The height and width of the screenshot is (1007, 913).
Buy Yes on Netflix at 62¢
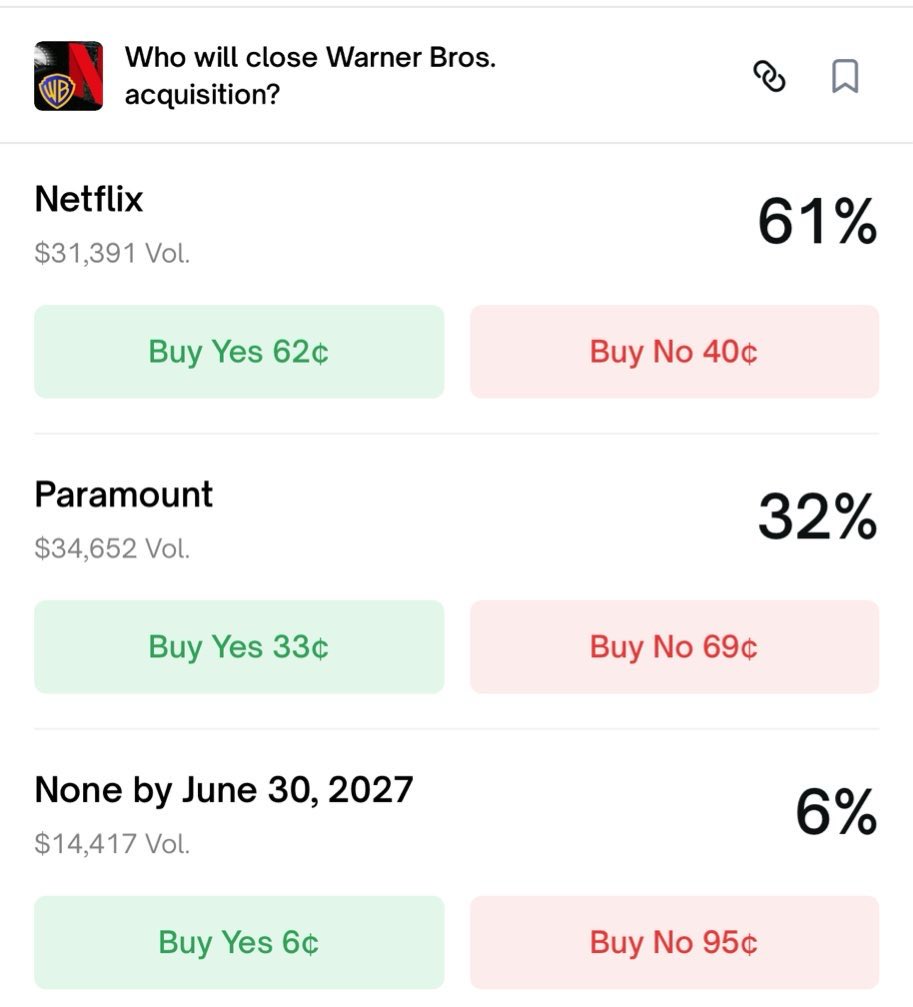[239, 352]
